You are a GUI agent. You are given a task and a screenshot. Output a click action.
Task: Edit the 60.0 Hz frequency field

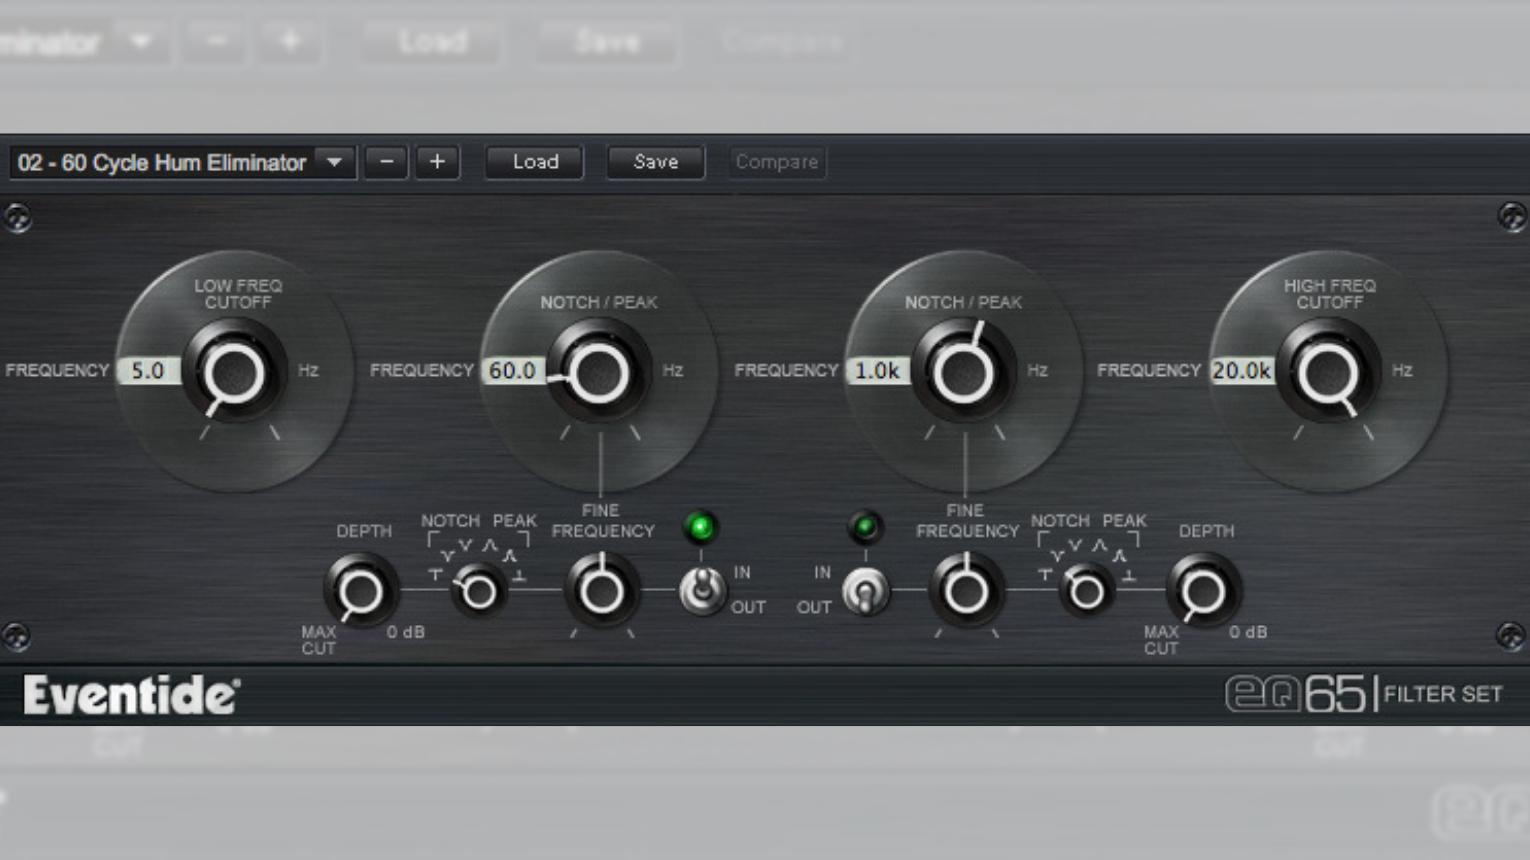coord(513,370)
